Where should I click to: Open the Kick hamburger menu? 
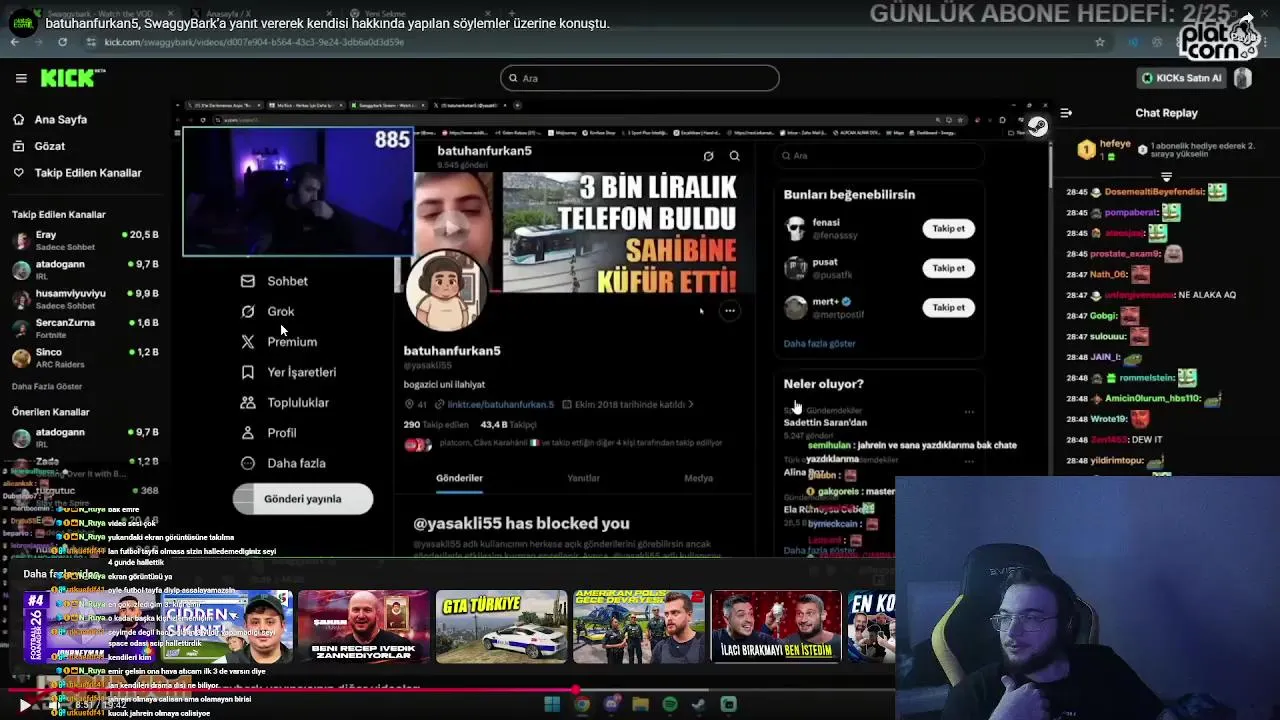tap(21, 78)
